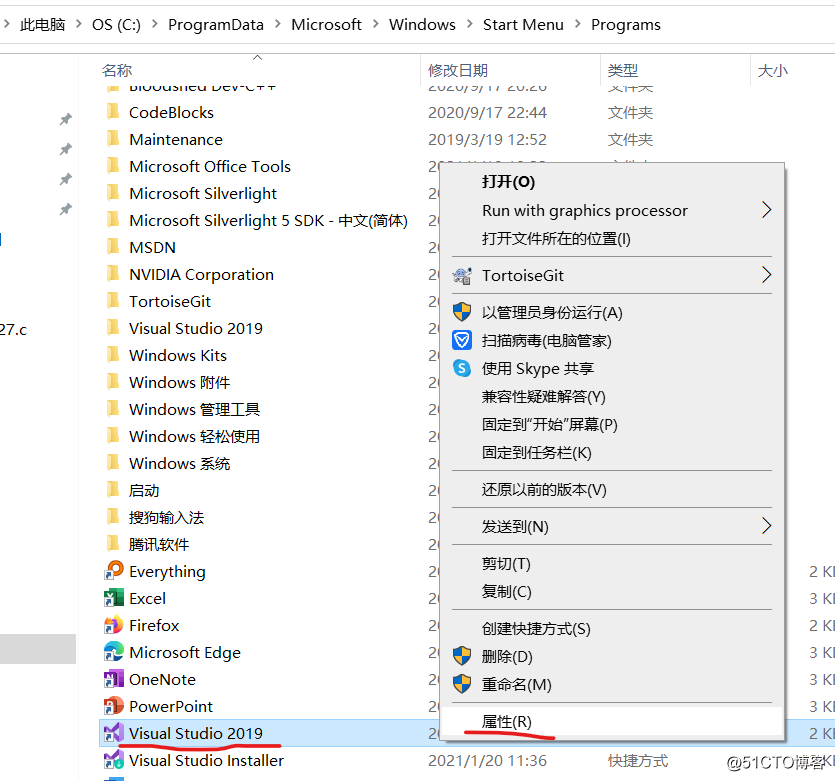Navigate to ProgramData breadcrumb segment
Screen dimensions: 835x781
tap(216, 24)
